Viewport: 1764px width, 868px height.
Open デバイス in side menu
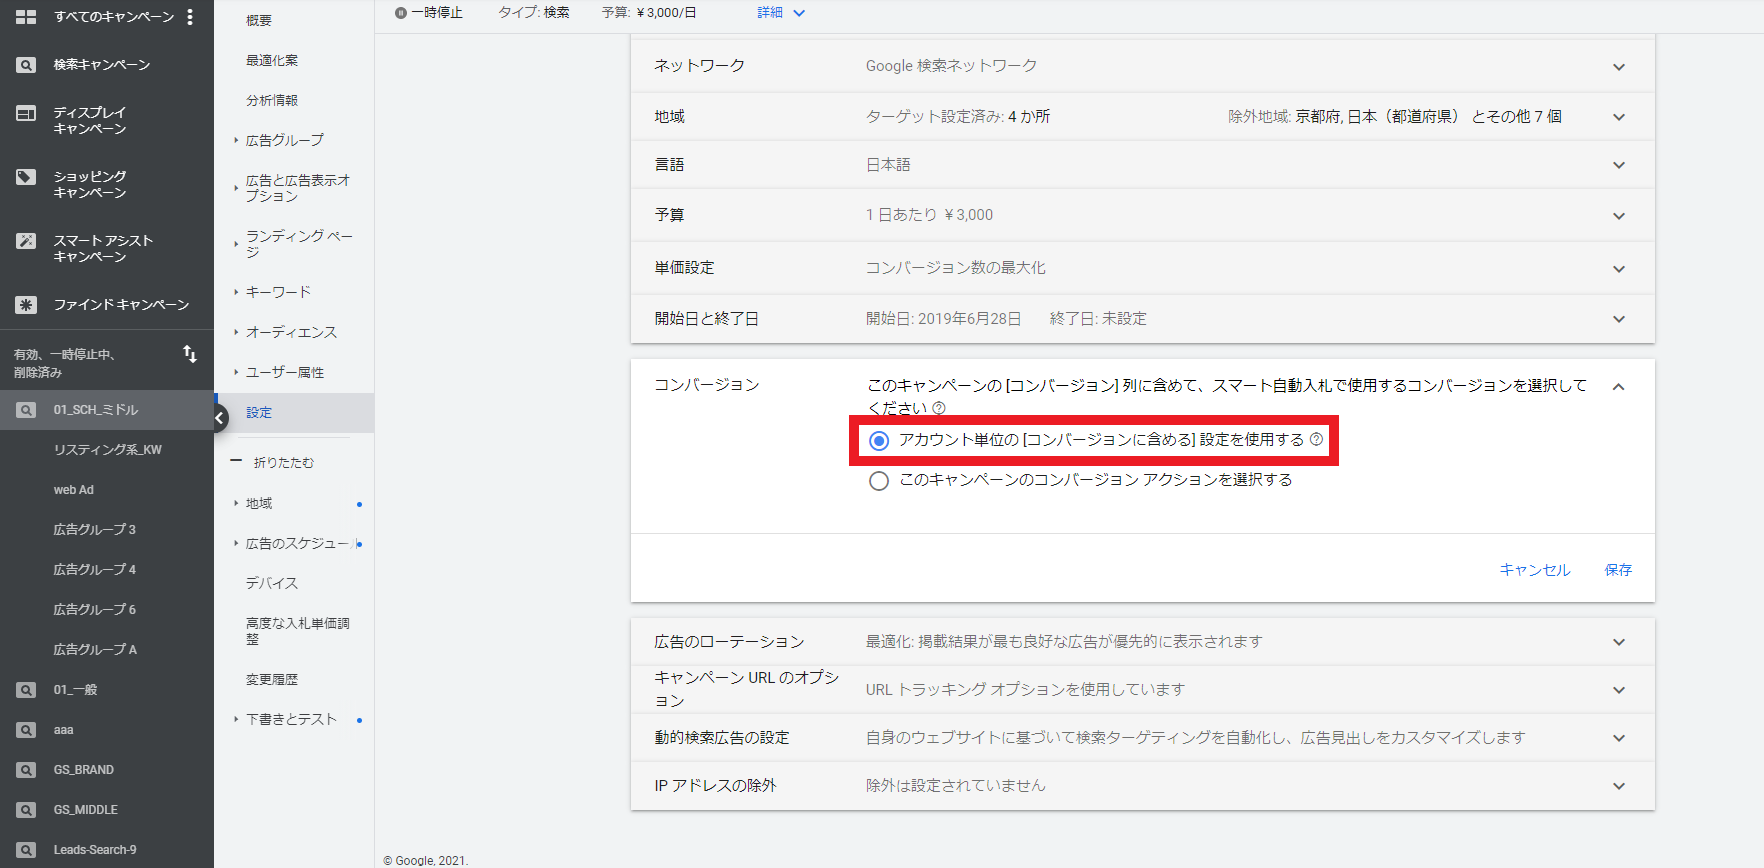pyautogui.click(x=272, y=583)
